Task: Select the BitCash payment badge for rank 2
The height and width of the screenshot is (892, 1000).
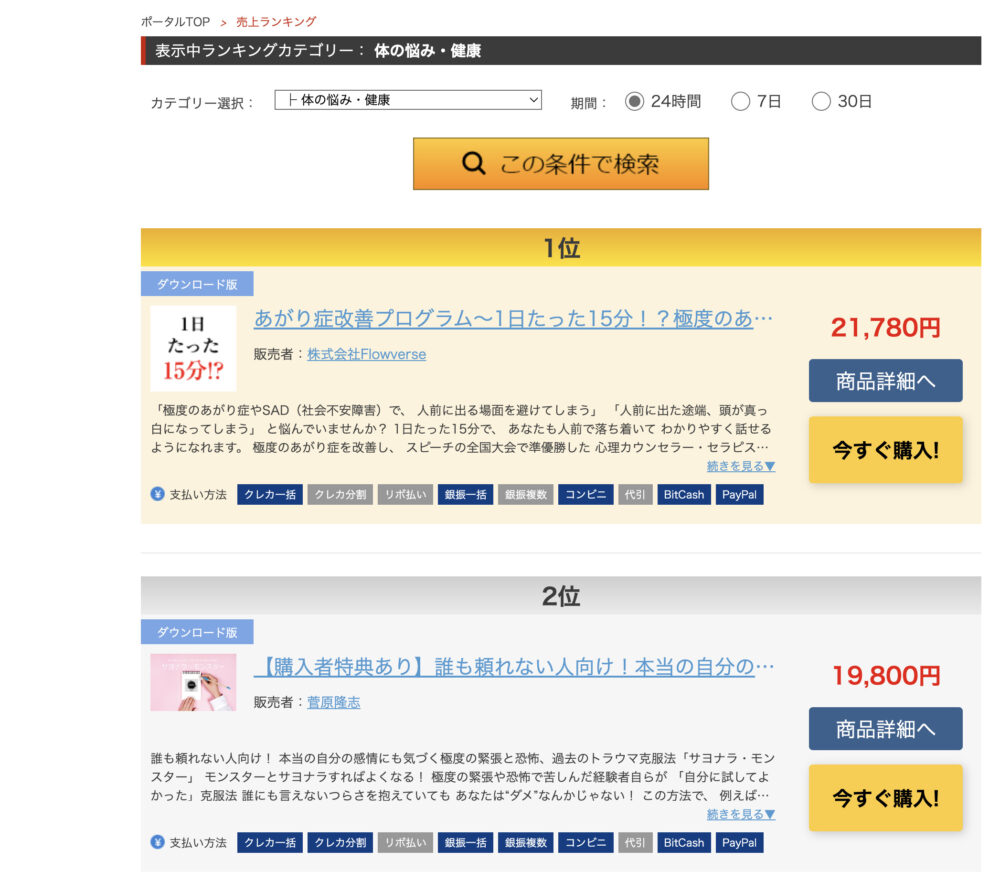Action: tap(682, 842)
